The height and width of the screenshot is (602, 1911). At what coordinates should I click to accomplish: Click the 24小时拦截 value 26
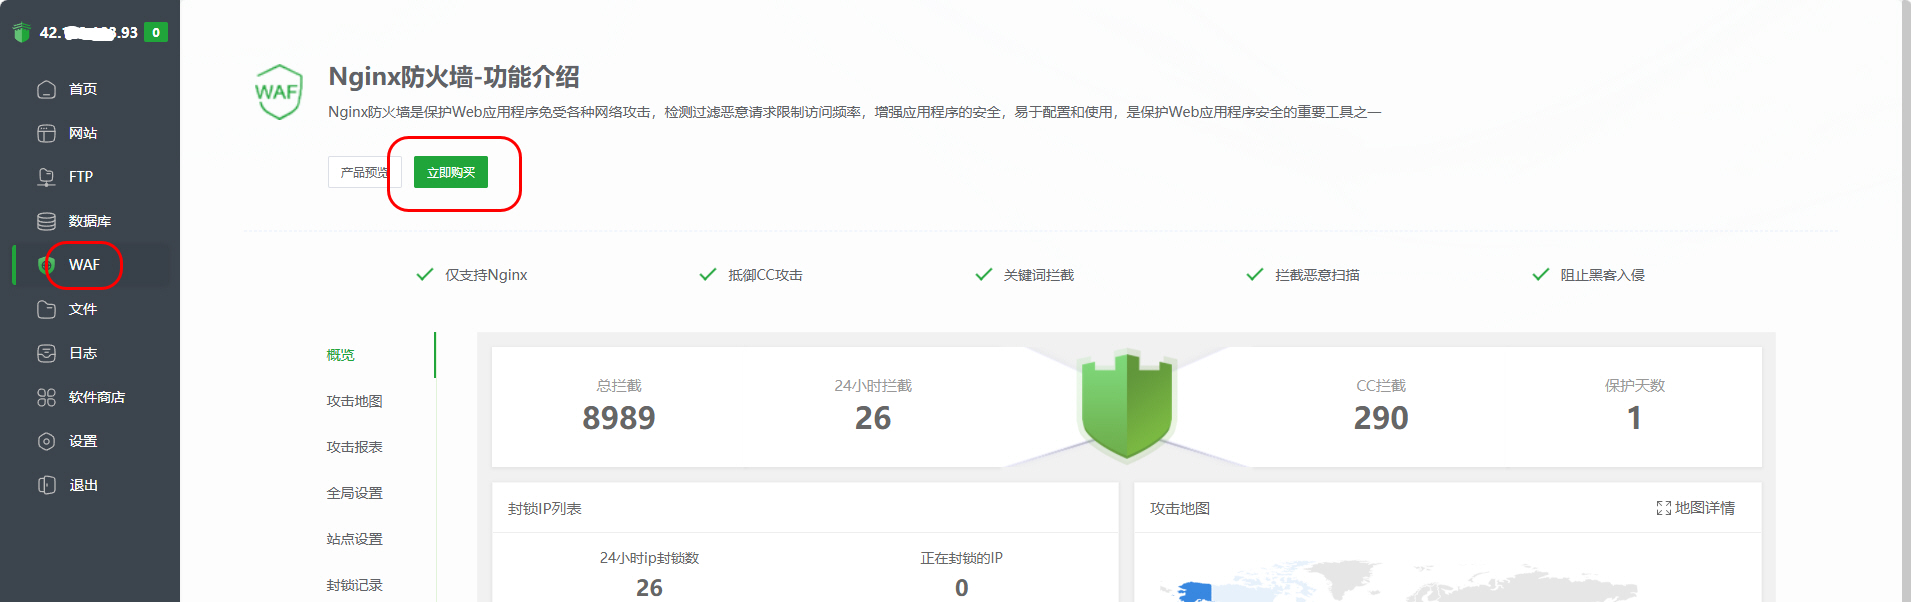[873, 418]
